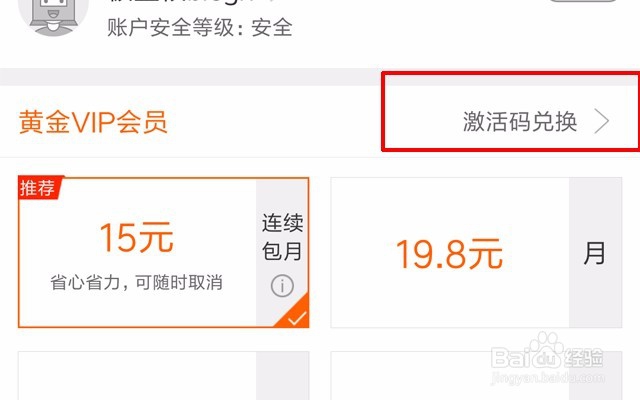
Task: Click the red 推荐 badge
Action: point(40,188)
